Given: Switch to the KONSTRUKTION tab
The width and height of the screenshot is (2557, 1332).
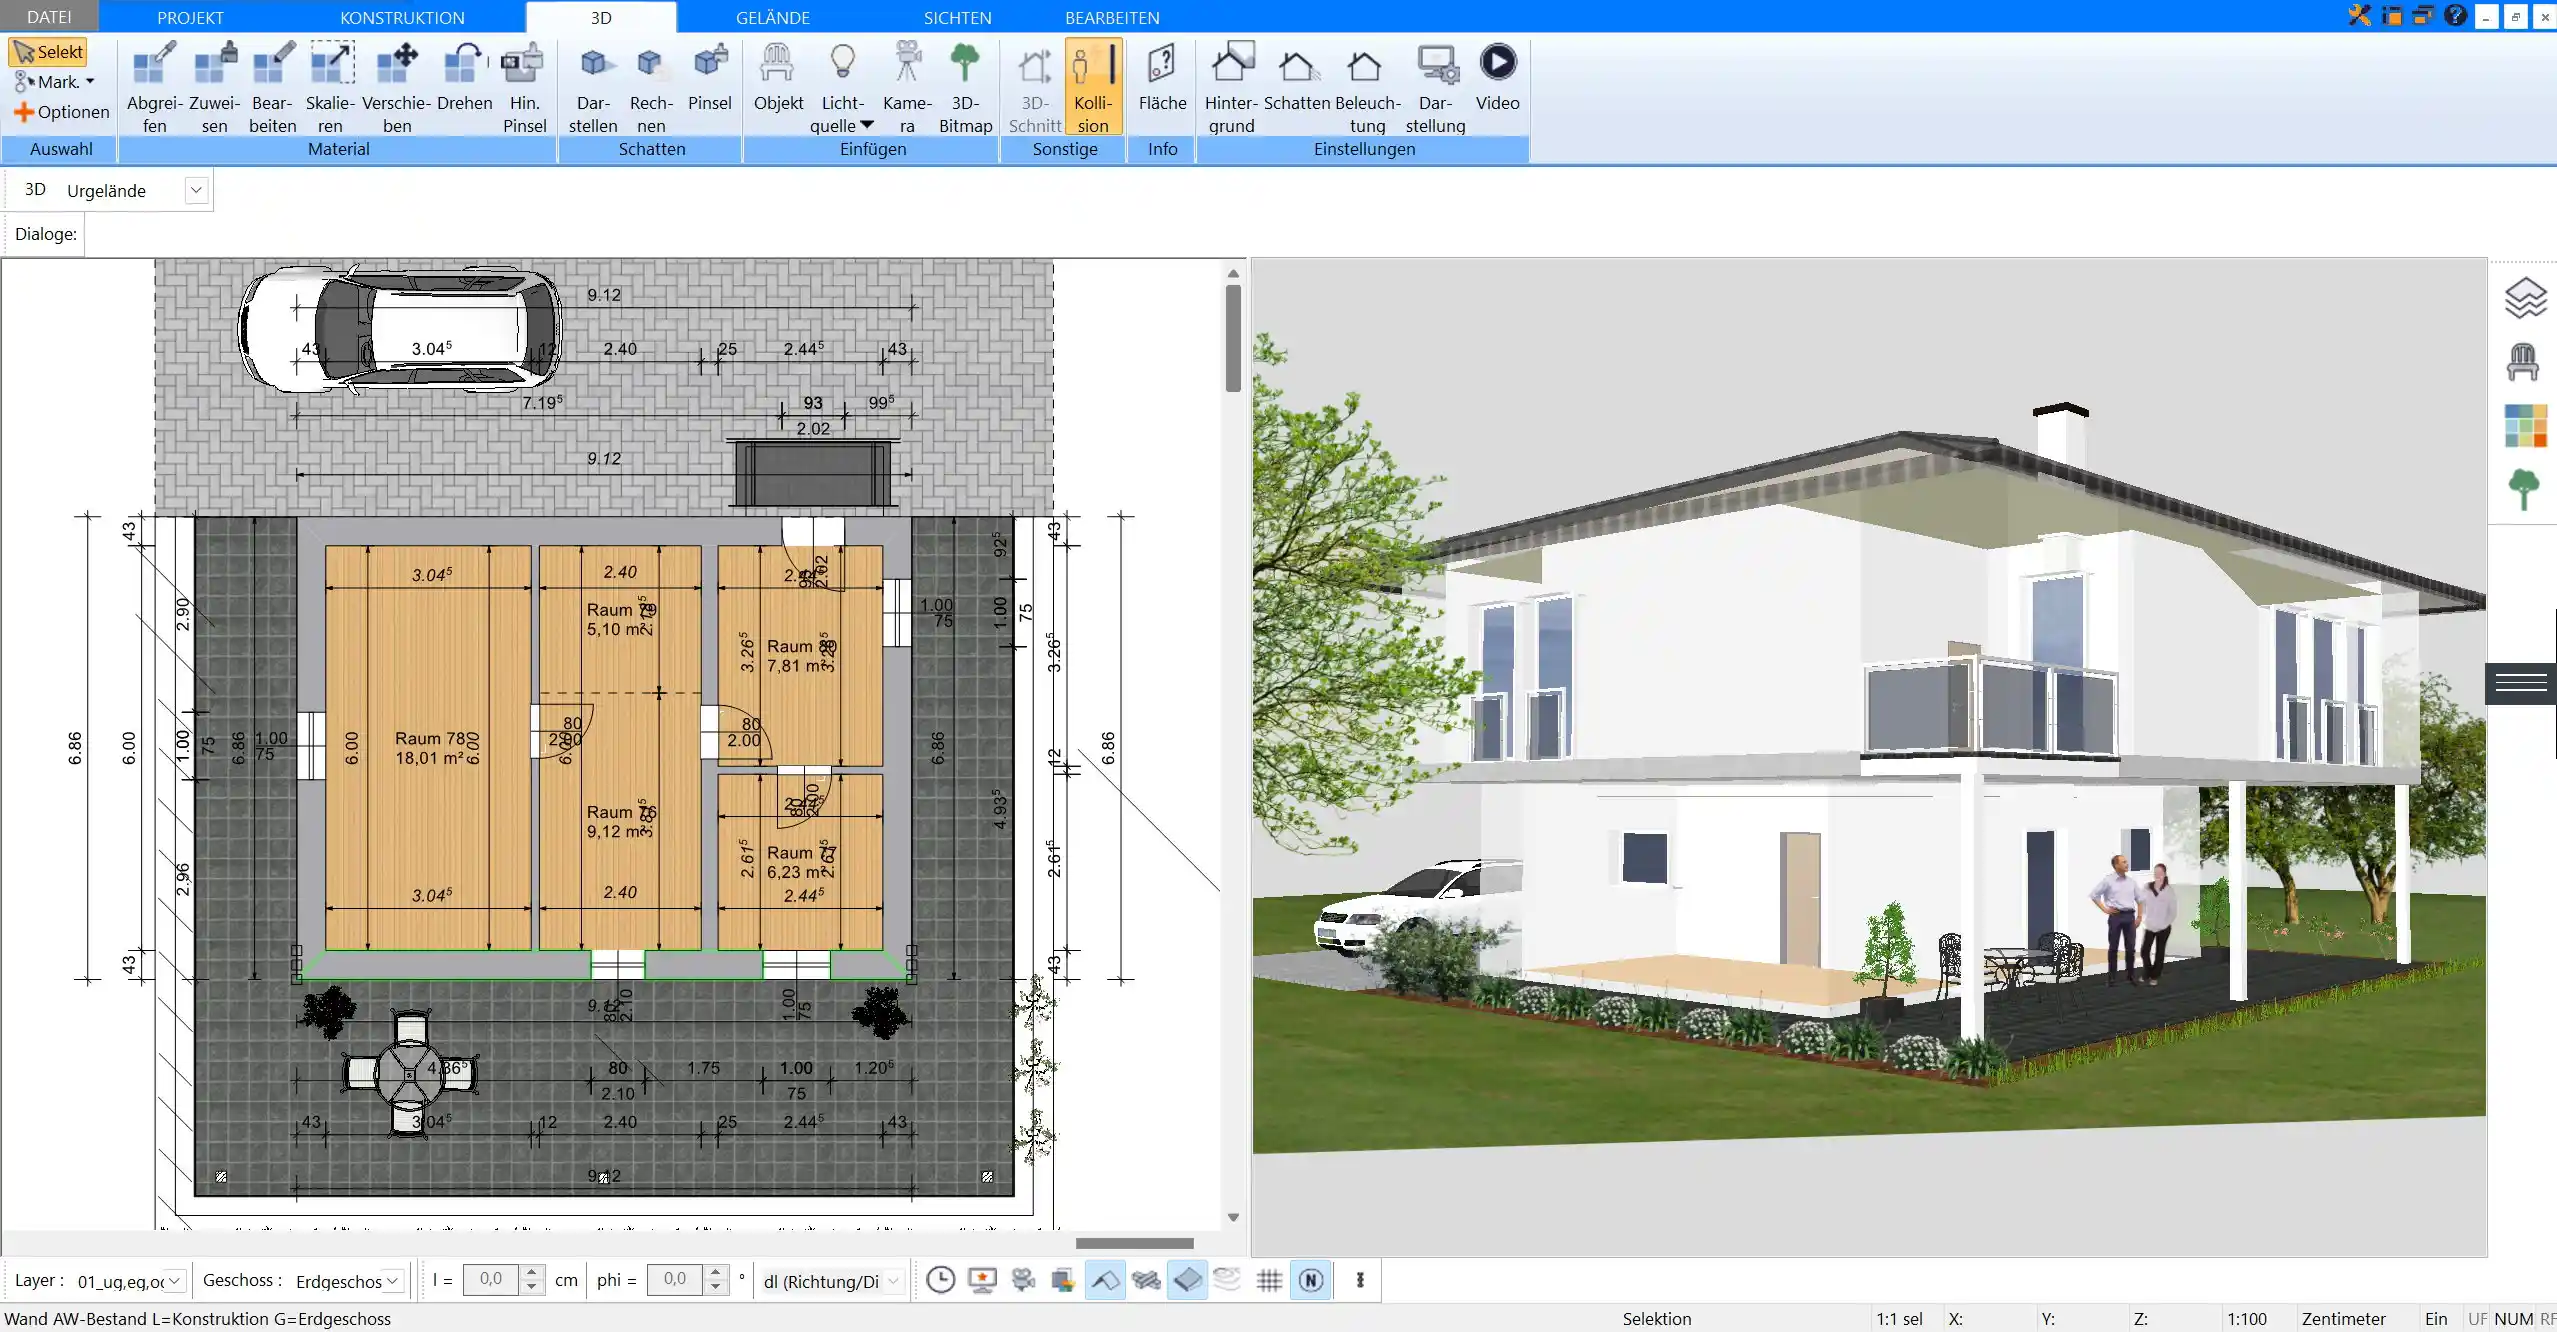Looking at the screenshot, I should [x=402, y=17].
